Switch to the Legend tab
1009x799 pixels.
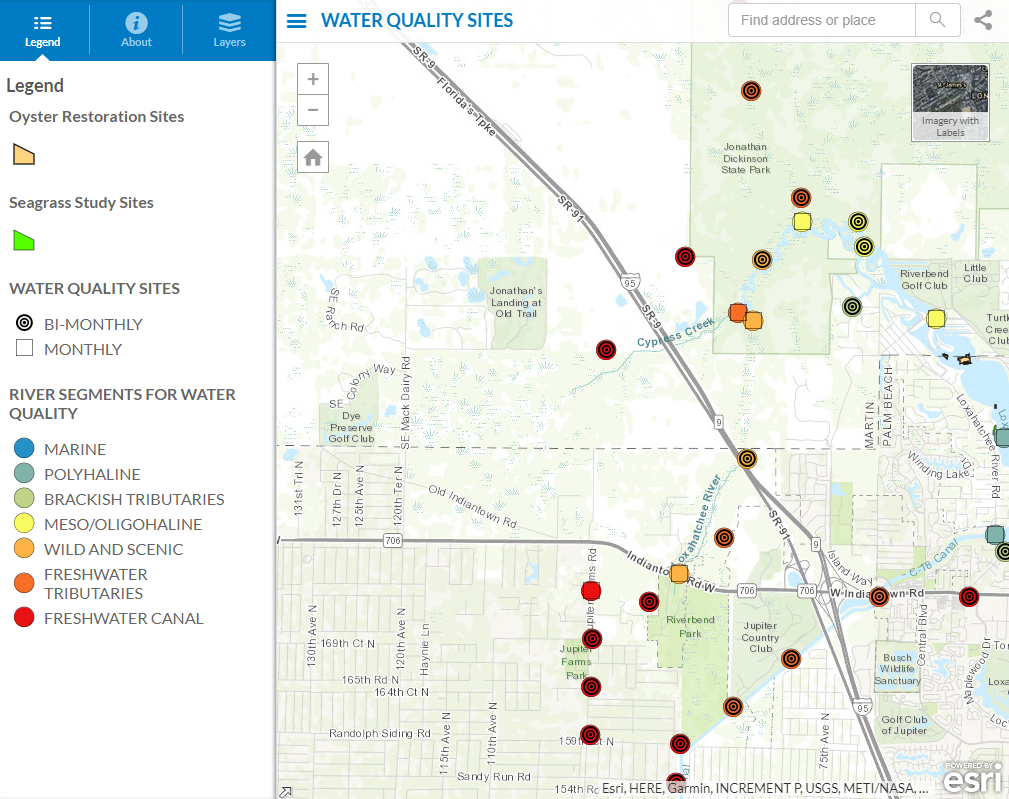point(43,30)
